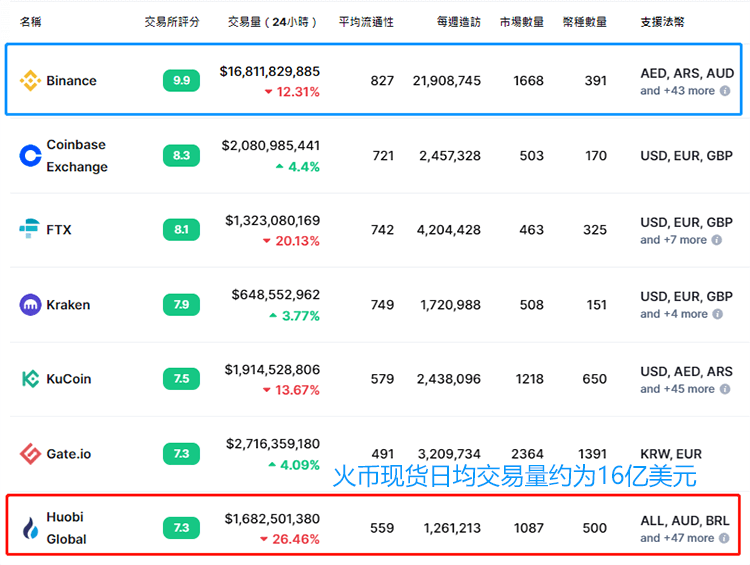Image resolution: width=750 pixels, height=565 pixels.
Task: Open the KuCoin exchange name link
Action: [x=68, y=379]
